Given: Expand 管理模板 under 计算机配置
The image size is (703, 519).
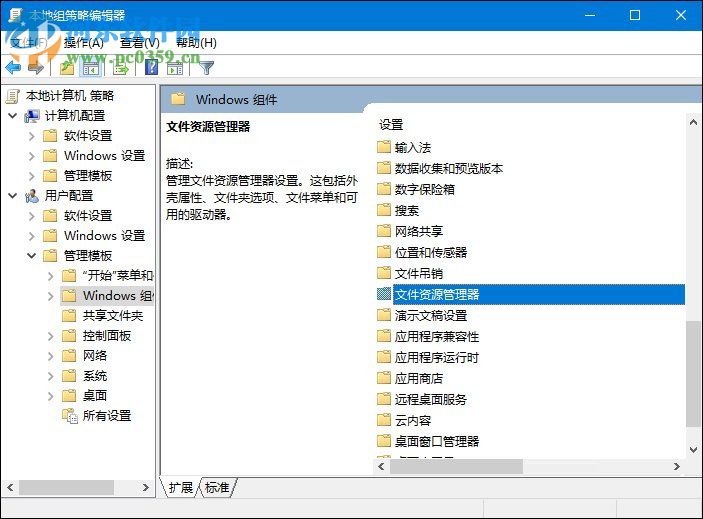Looking at the screenshot, I should [31, 176].
